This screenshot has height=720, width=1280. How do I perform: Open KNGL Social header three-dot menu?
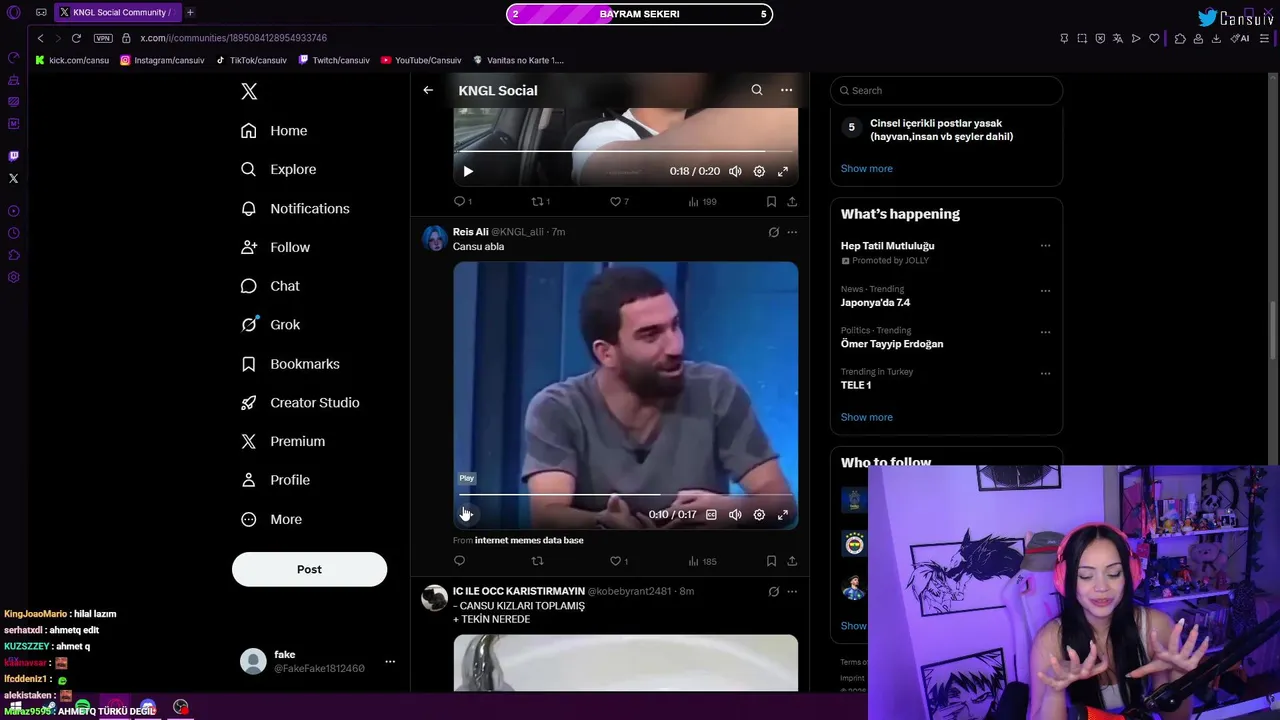[786, 90]
